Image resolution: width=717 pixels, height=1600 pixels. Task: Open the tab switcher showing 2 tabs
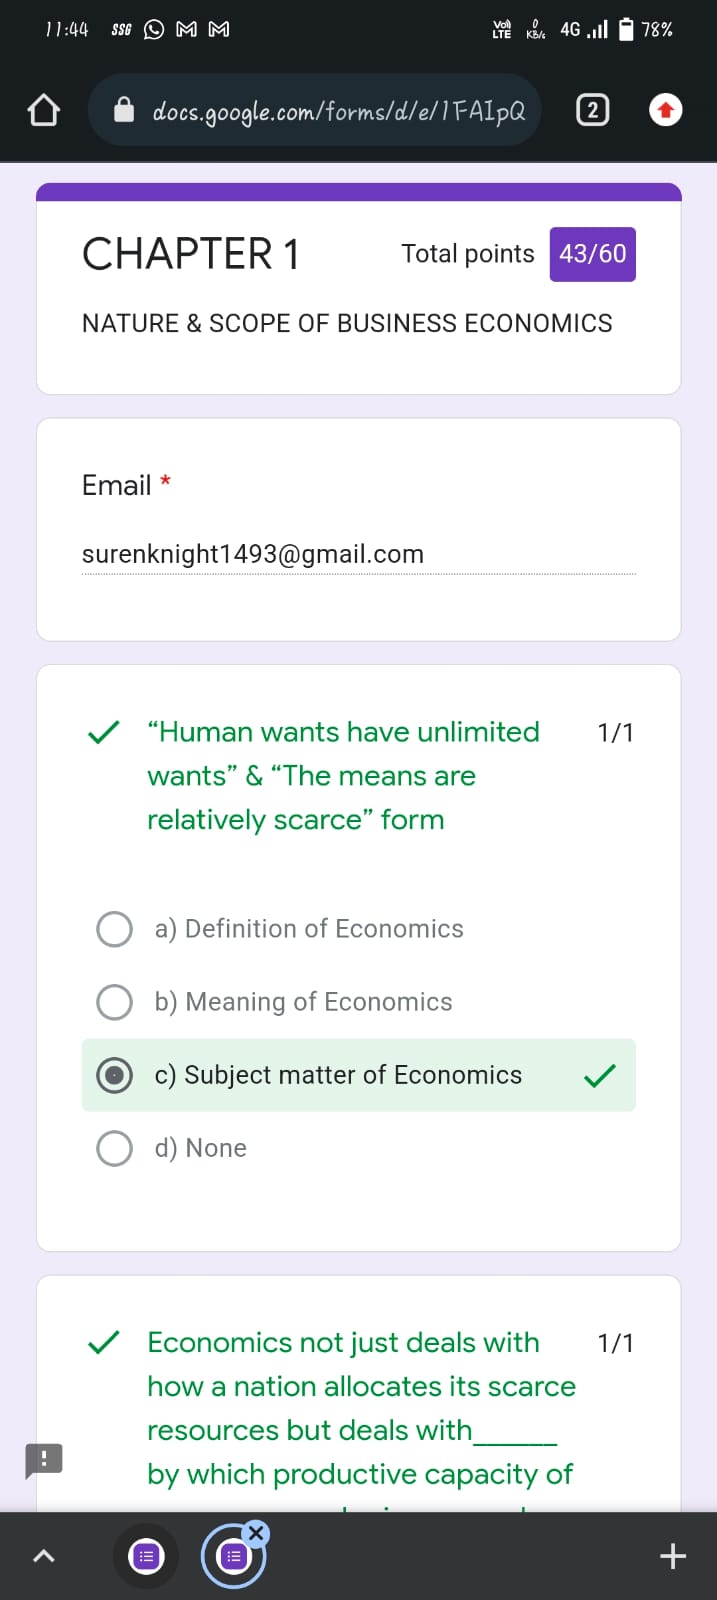(x=592, y=110)
